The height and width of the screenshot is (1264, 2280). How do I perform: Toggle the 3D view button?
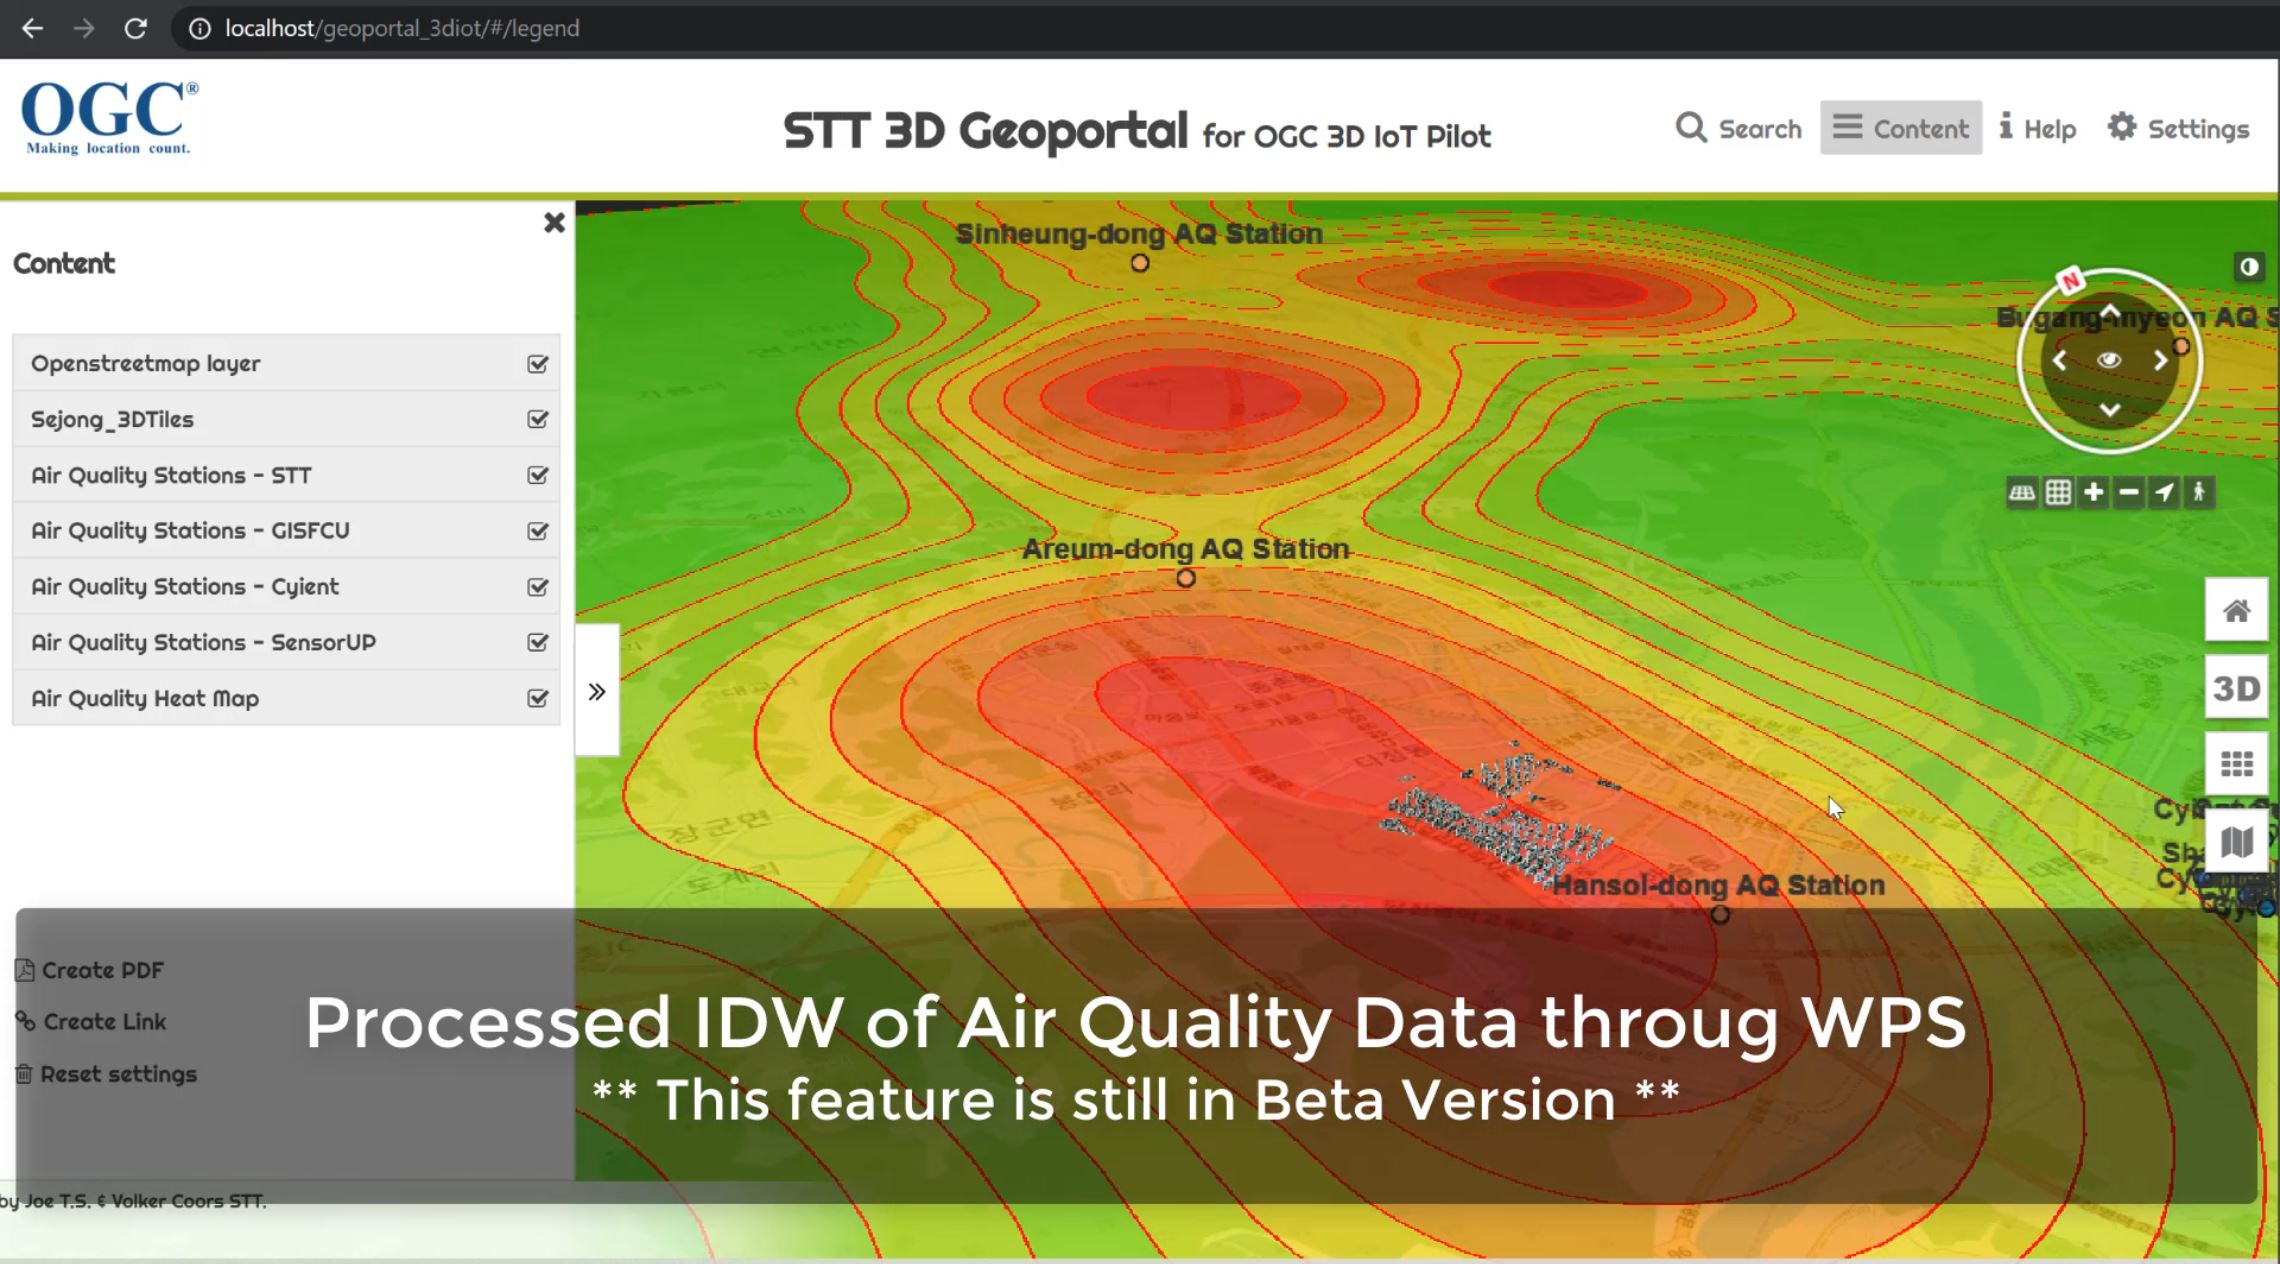pos(2237,688)
